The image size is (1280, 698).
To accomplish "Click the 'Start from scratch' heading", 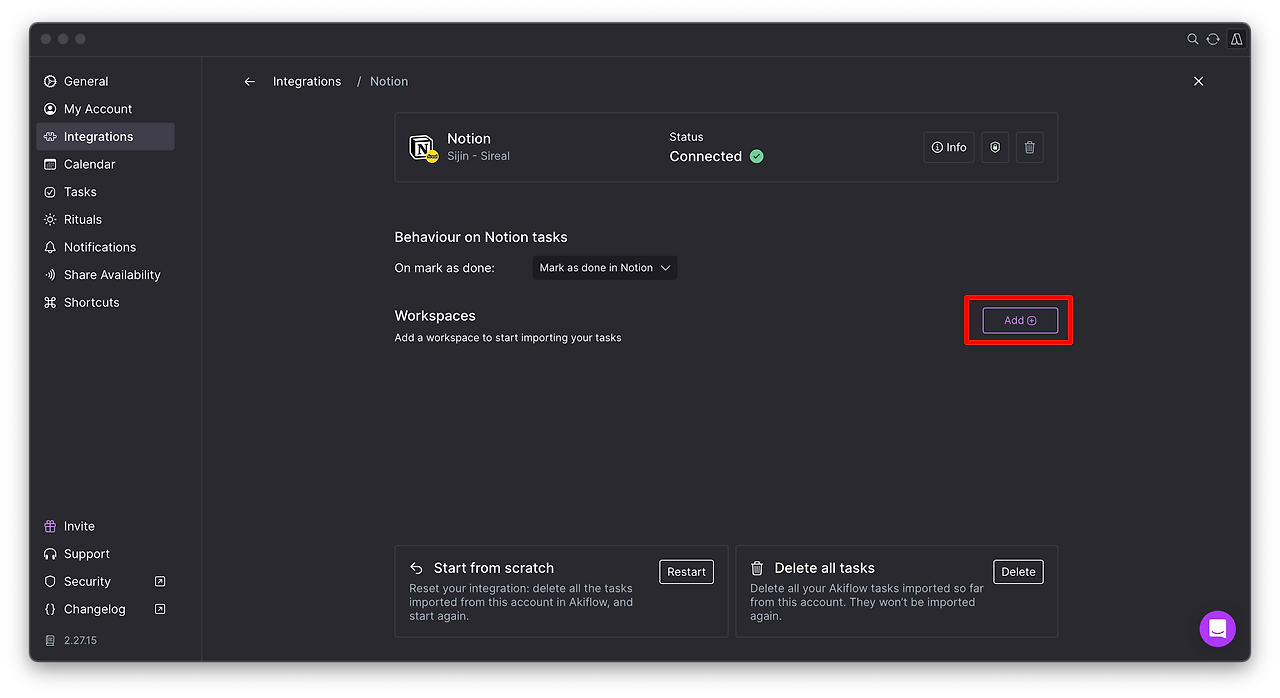I will (x=494, y=568).
